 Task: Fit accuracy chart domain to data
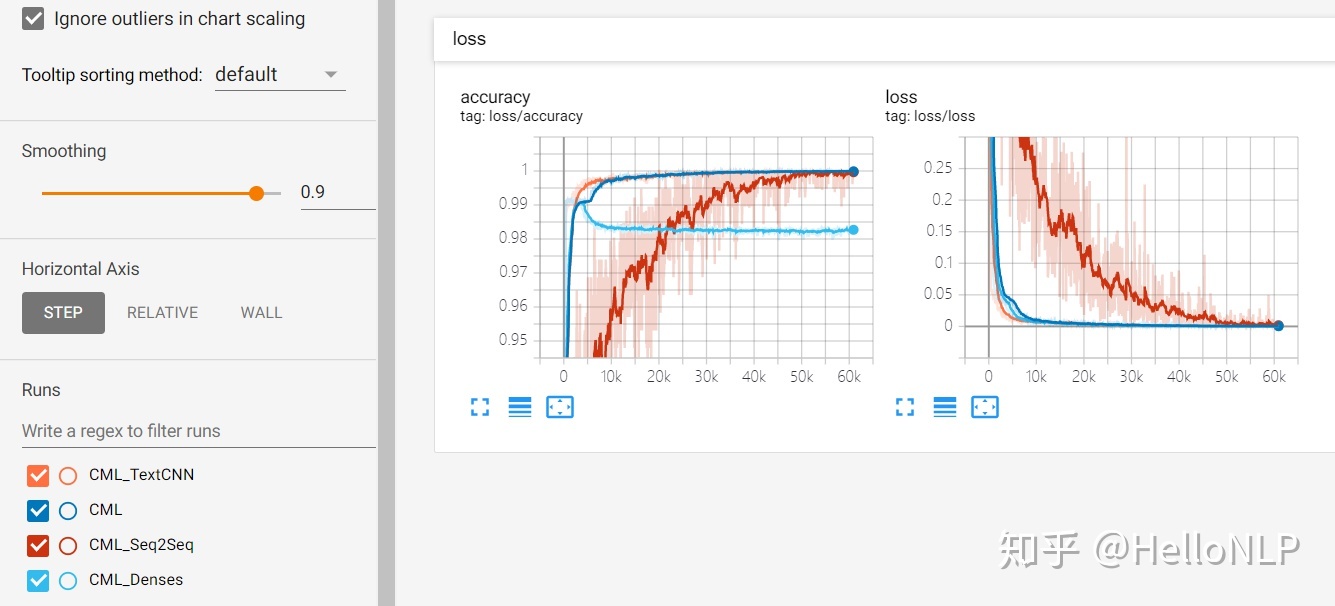(x=560, y=407)
